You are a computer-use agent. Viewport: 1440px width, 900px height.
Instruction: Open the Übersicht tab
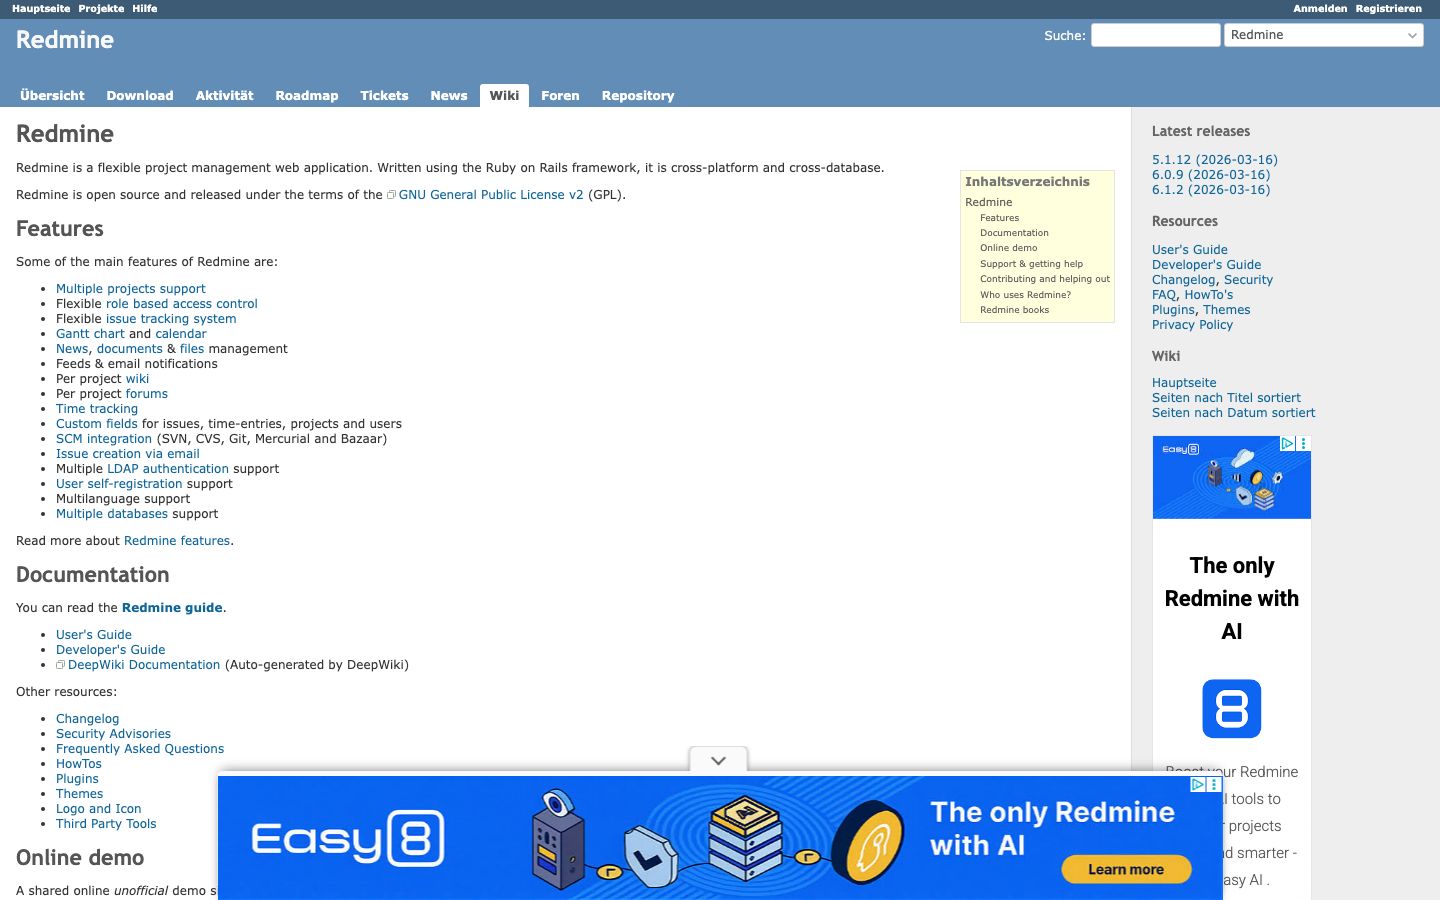52,96
